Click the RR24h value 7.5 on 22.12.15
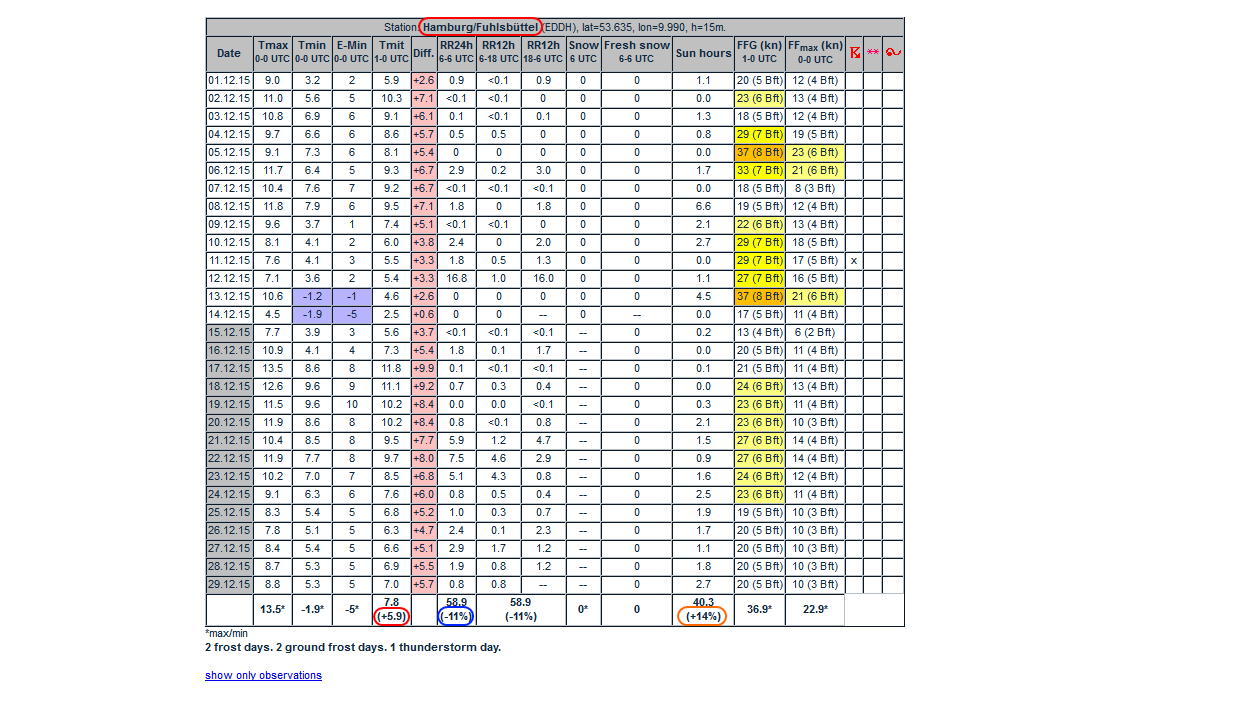 [456, 458]
